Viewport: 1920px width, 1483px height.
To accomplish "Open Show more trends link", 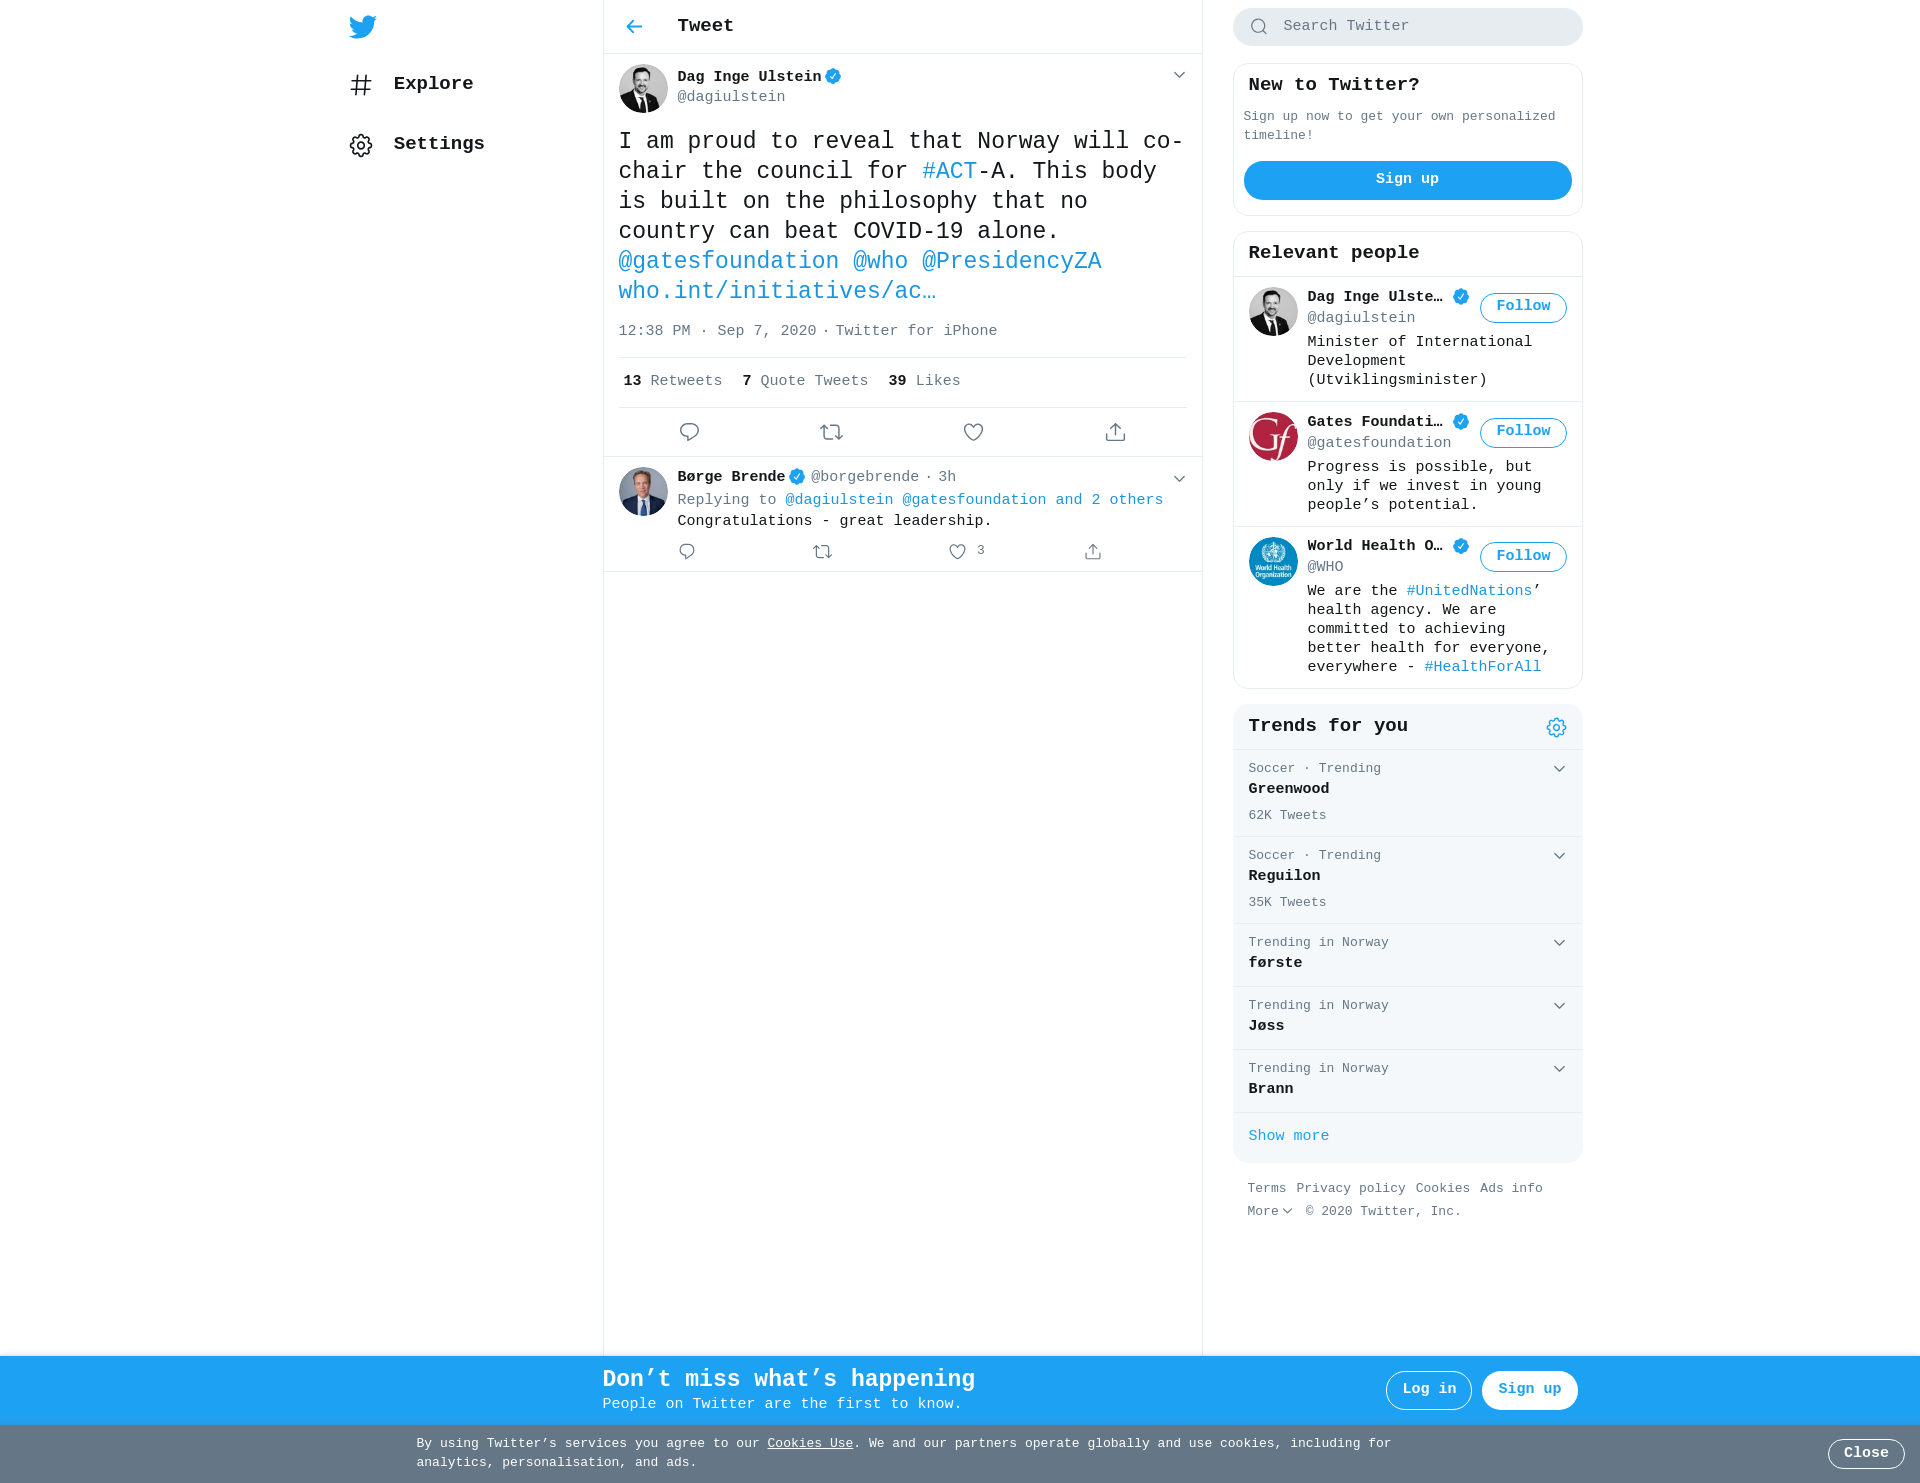I will 1288,1136.
